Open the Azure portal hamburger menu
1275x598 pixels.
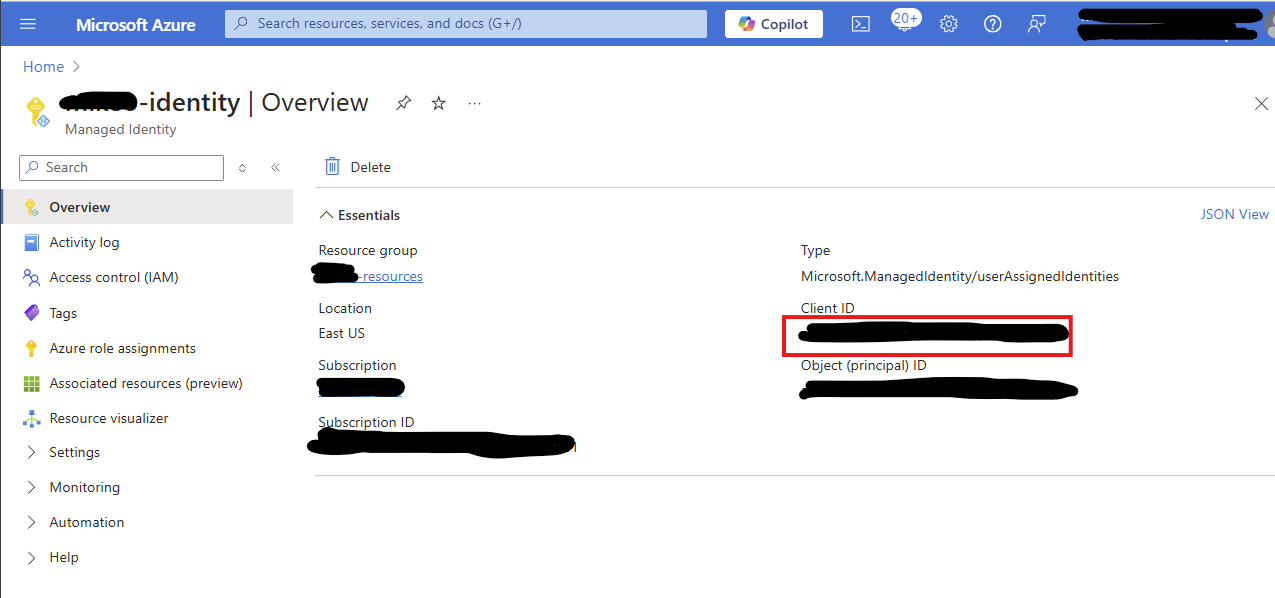tap(28, 24)
